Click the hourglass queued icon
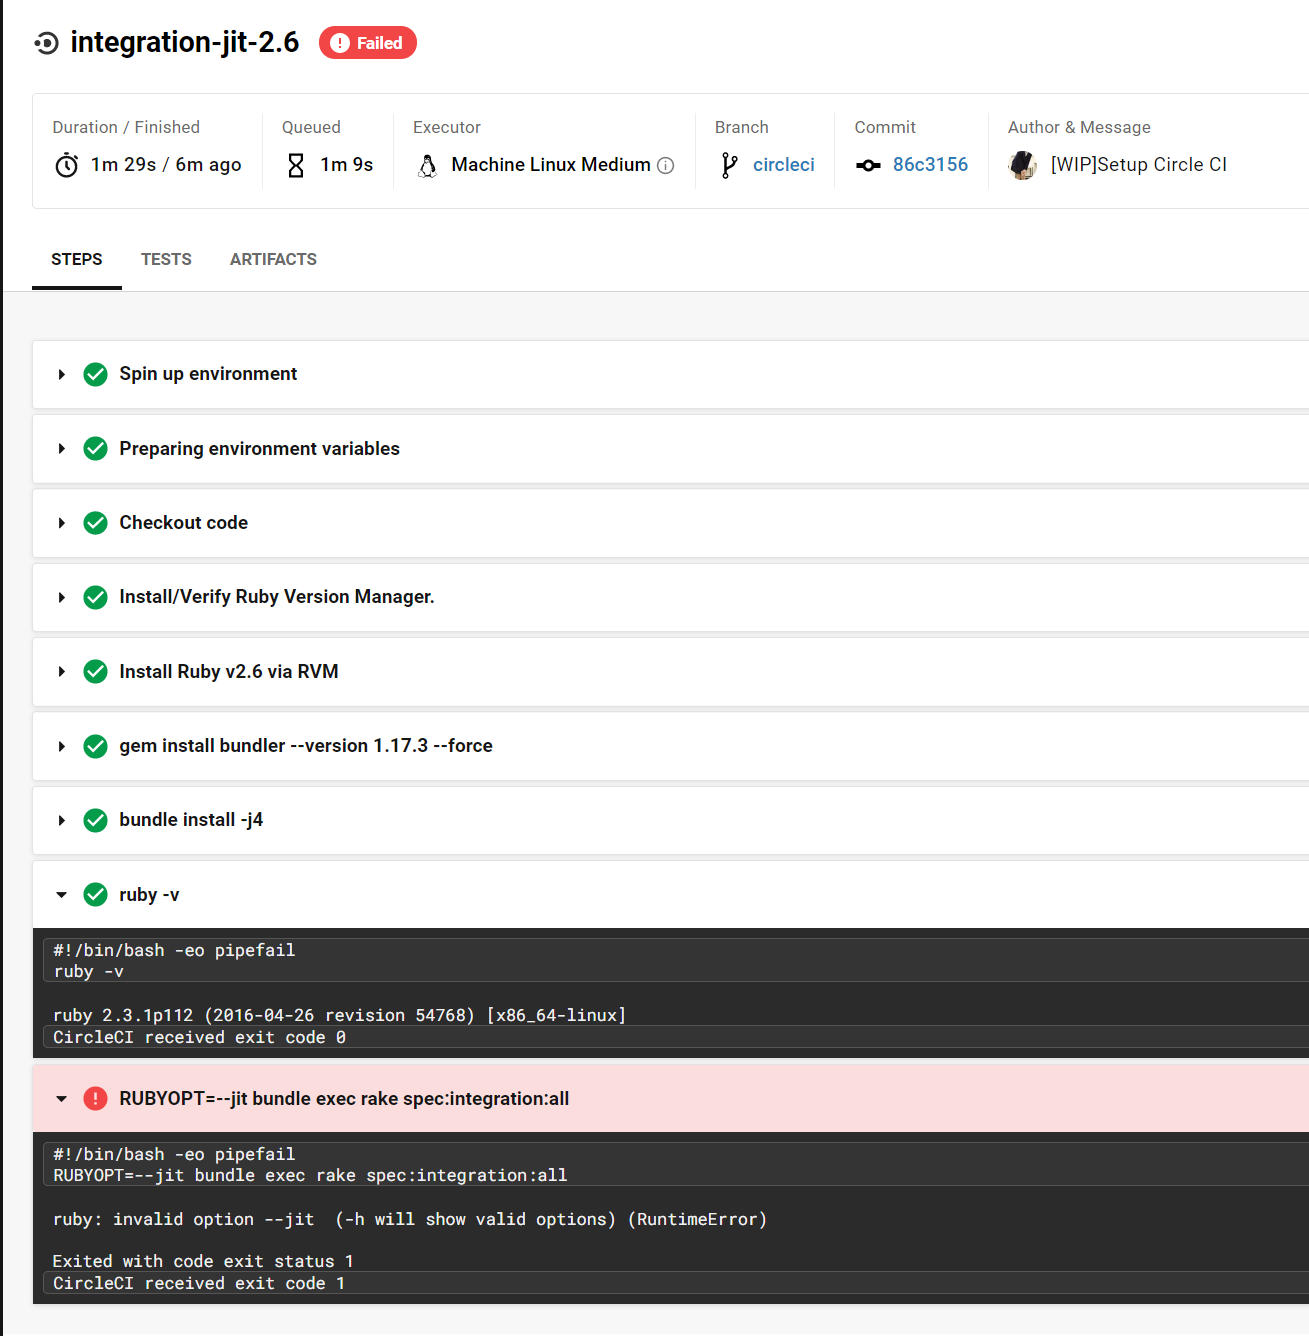This screenshot has height=1336, width=1309. (296, 165)
